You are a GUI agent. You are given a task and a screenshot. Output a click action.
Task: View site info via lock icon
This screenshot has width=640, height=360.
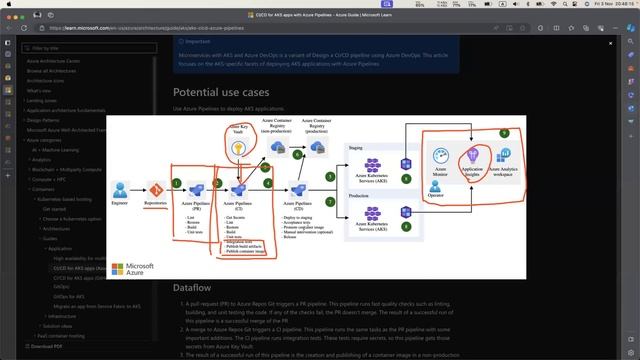point(42,28)
